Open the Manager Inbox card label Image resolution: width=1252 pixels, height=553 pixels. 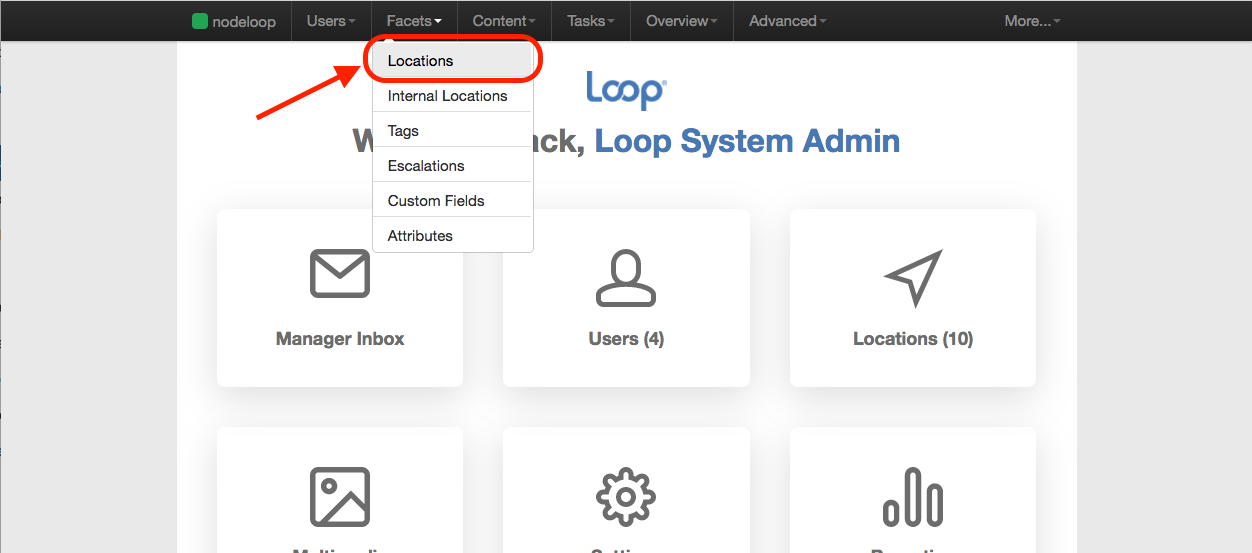340,339
